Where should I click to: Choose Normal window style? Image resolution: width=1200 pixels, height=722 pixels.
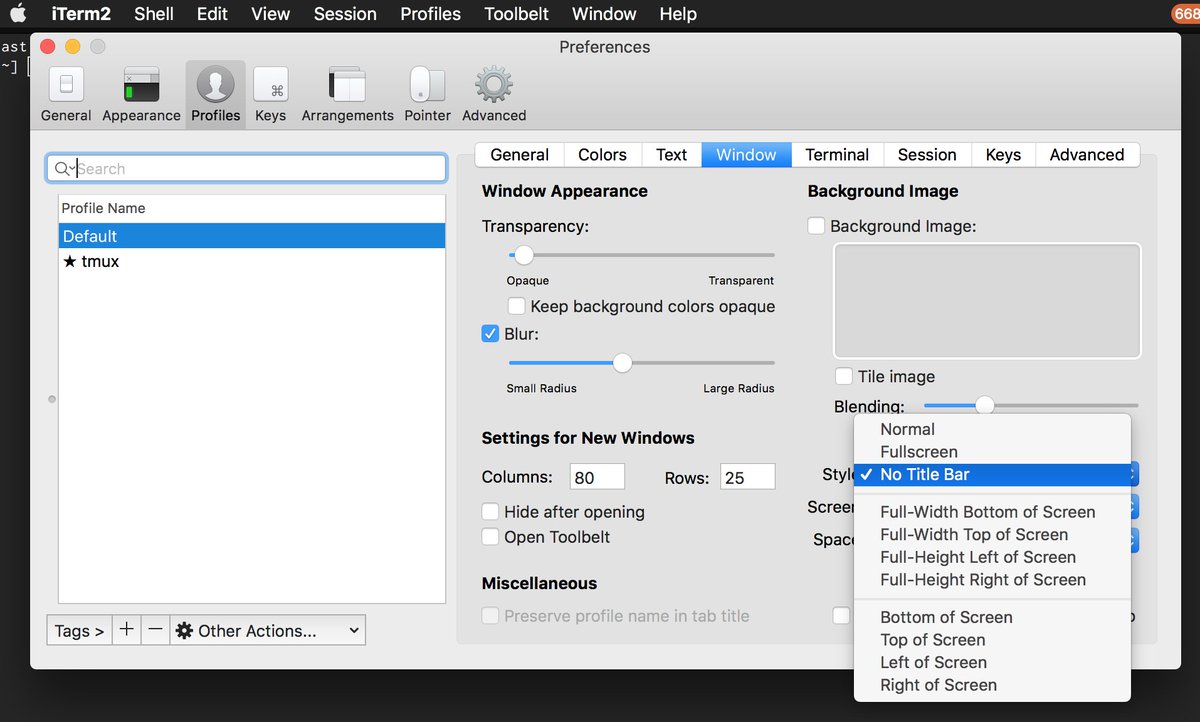click(992, 429)
